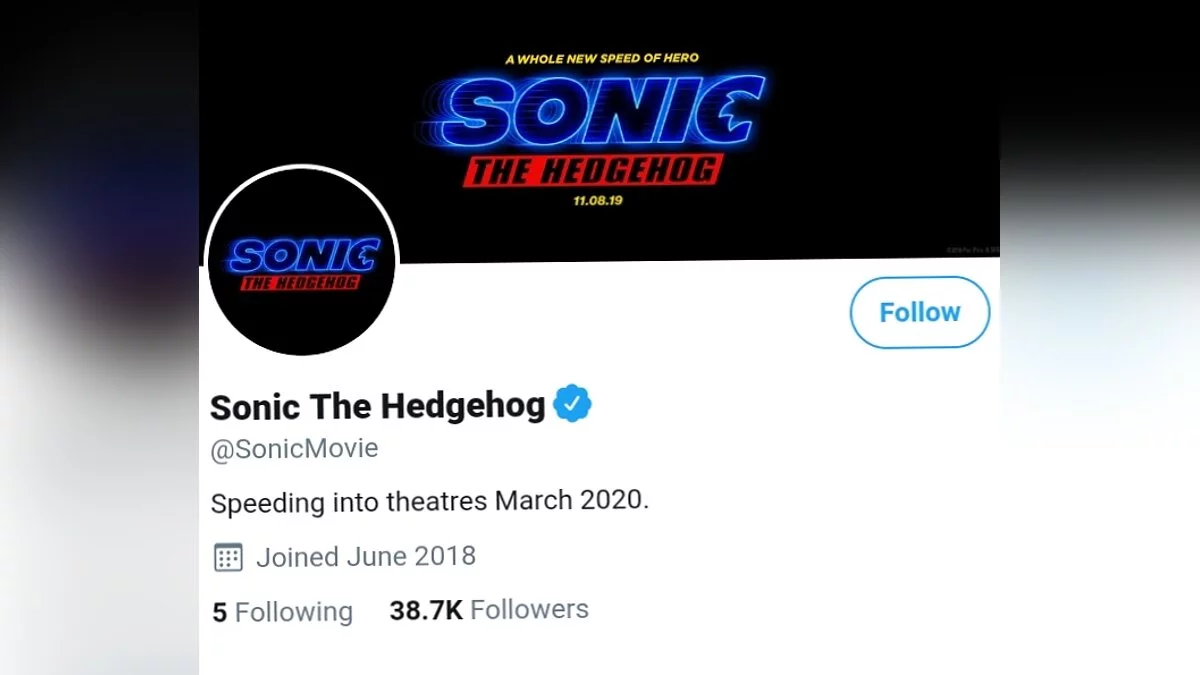This screenshot has height=675, width=1200.
Task: Click the large blue SONIC logo in the banner
Action: 600,111
